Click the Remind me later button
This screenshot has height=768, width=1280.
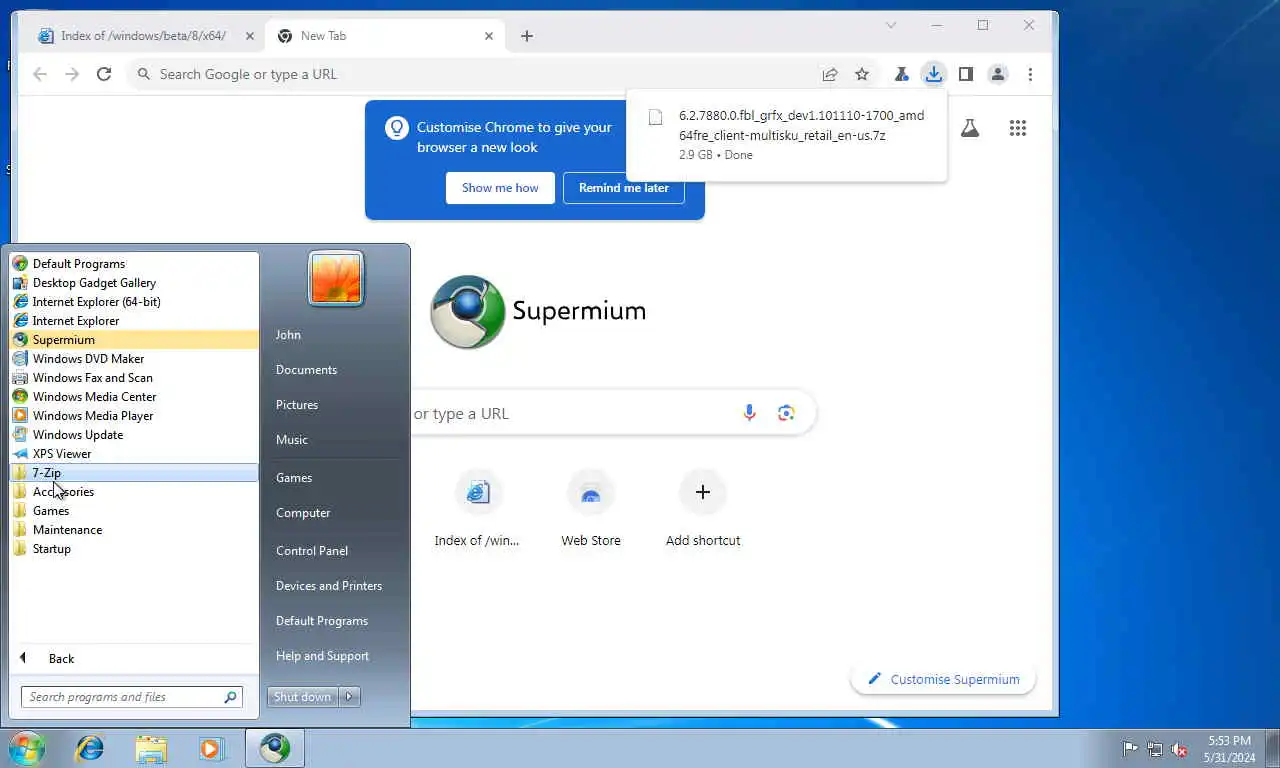[x=624, y=188]
